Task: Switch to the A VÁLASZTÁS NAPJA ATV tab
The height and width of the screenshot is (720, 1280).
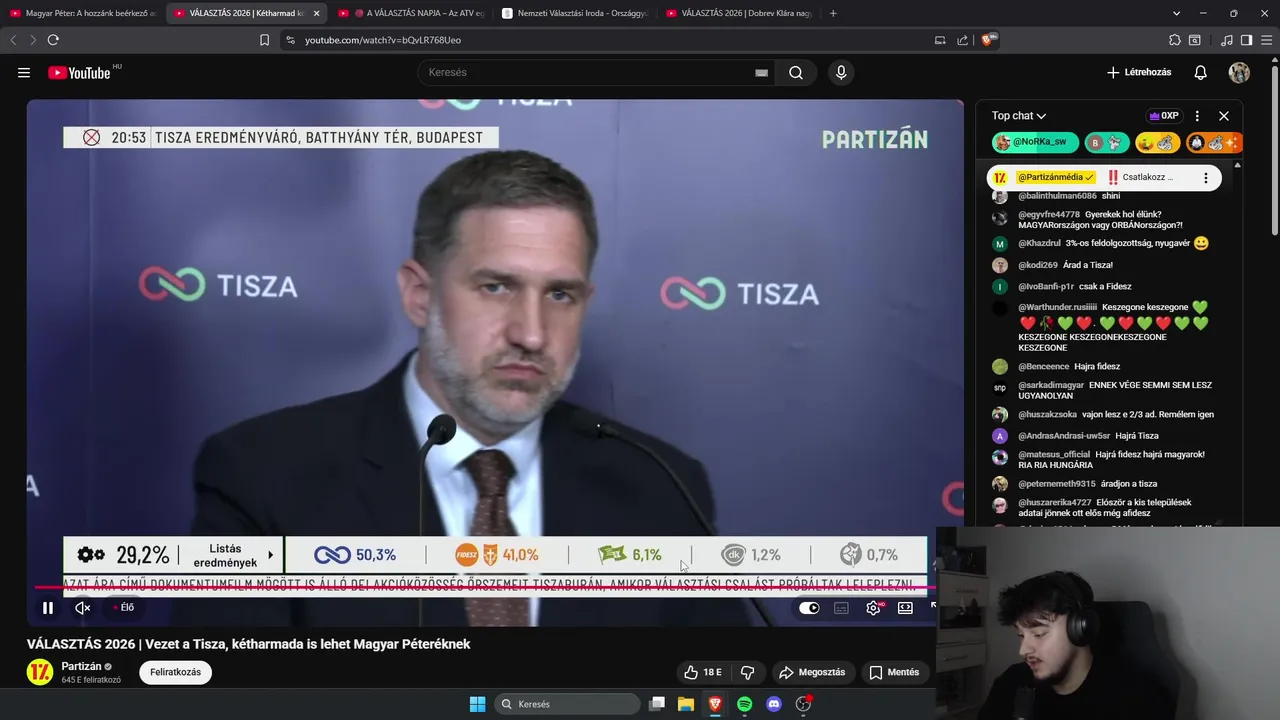Action: (x=412, y=13)
